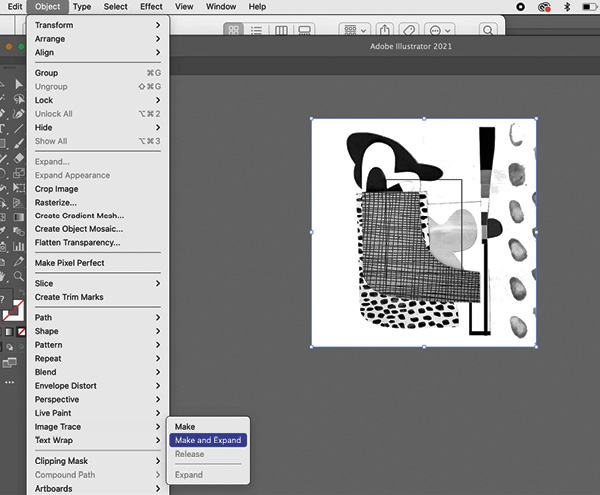
Task: Open the Type menu
Action: tap(82, 7)
